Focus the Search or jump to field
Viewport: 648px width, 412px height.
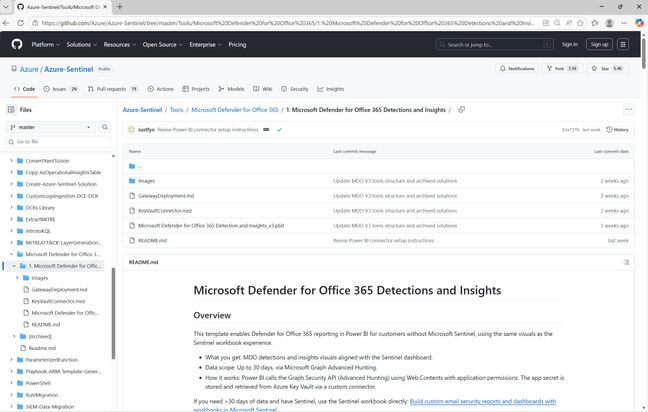495,44
